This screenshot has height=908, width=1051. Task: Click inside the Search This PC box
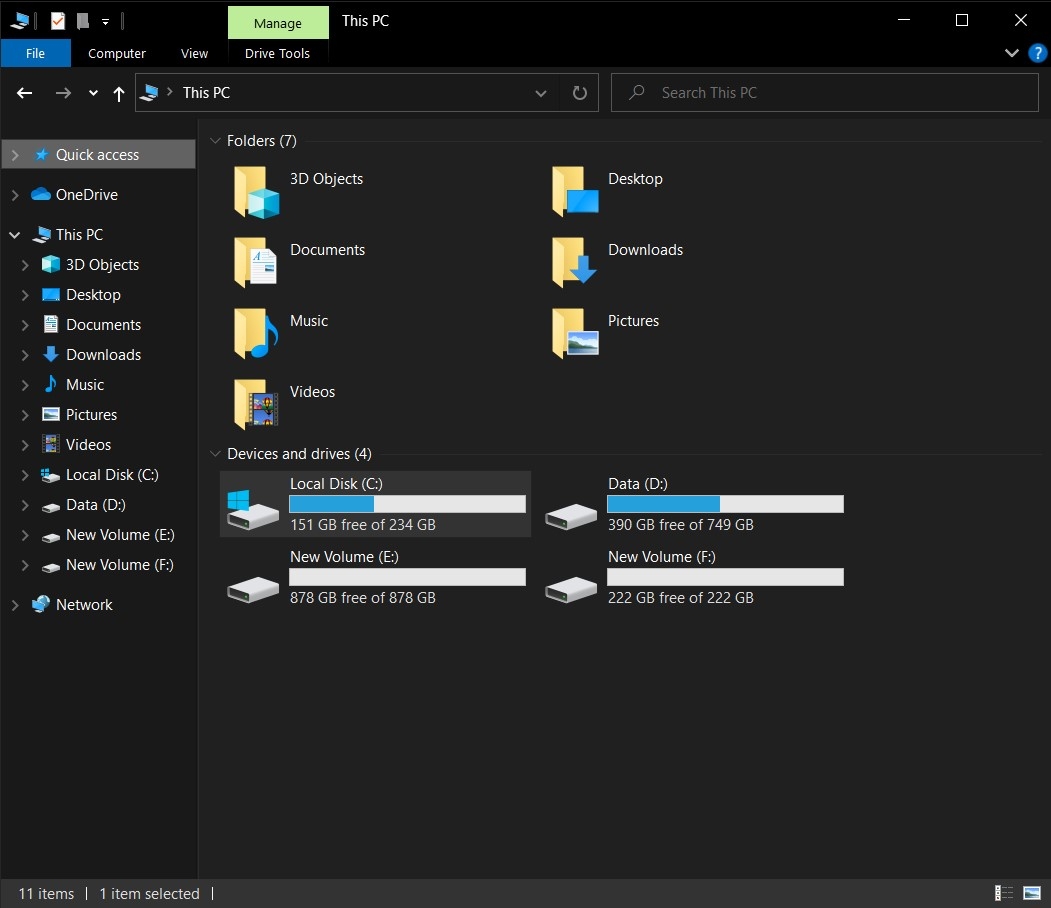coord(824,92)
